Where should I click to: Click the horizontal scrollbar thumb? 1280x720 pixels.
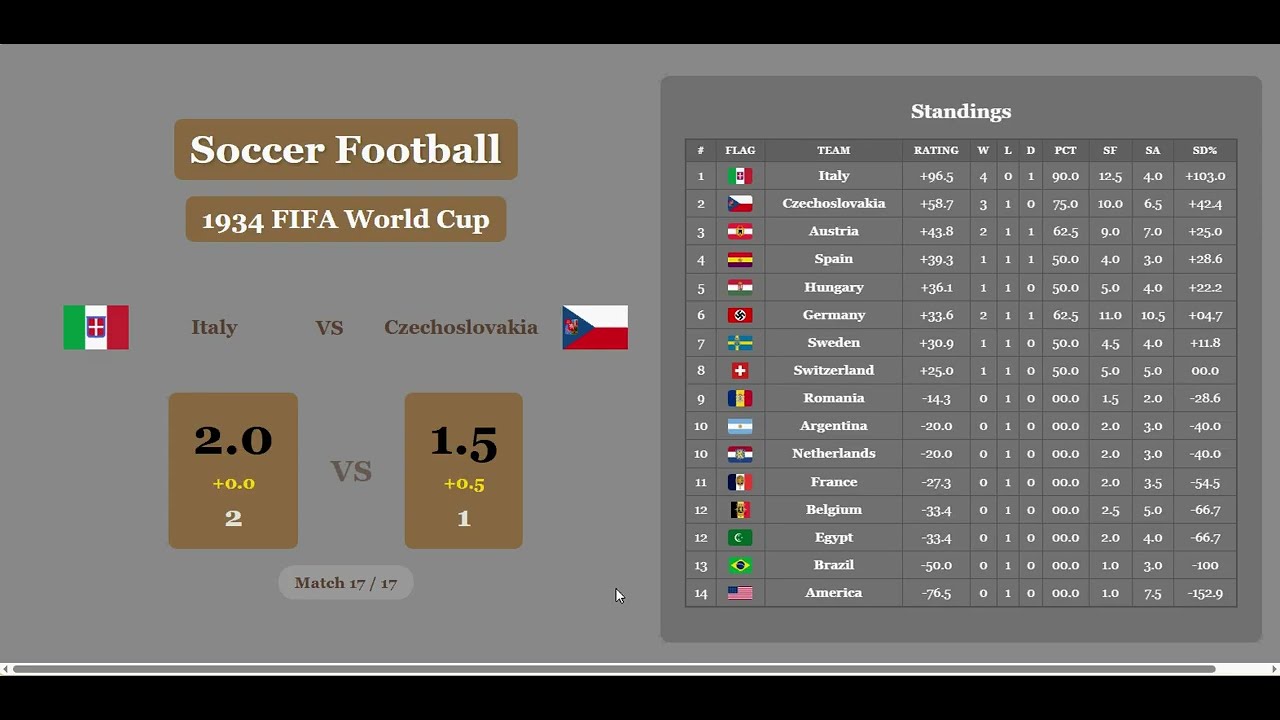614,669
